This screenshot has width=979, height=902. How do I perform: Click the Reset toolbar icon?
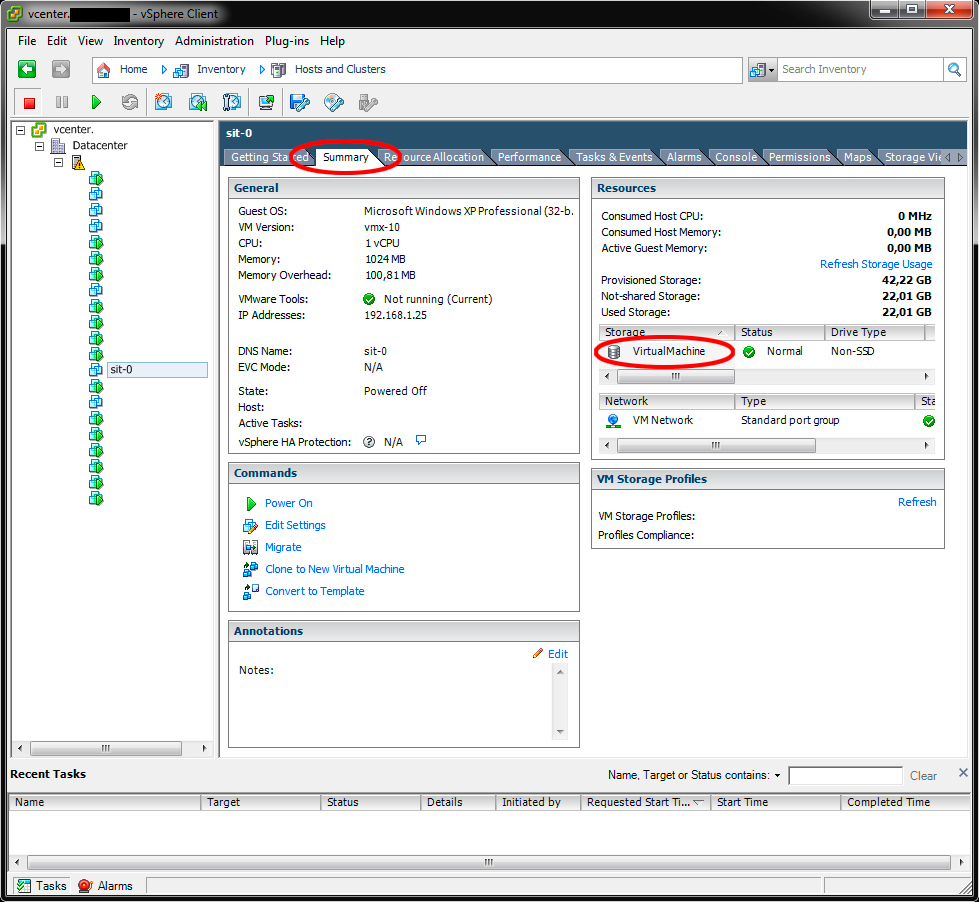pyautogui.click(x=129, y=102)
